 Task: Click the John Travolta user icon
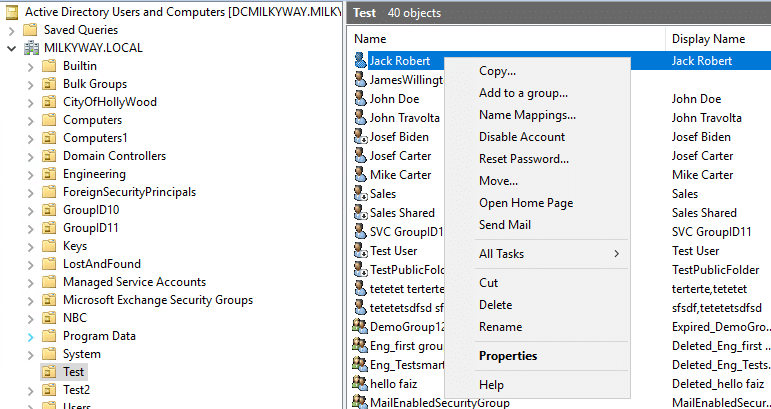coord(360,117)
